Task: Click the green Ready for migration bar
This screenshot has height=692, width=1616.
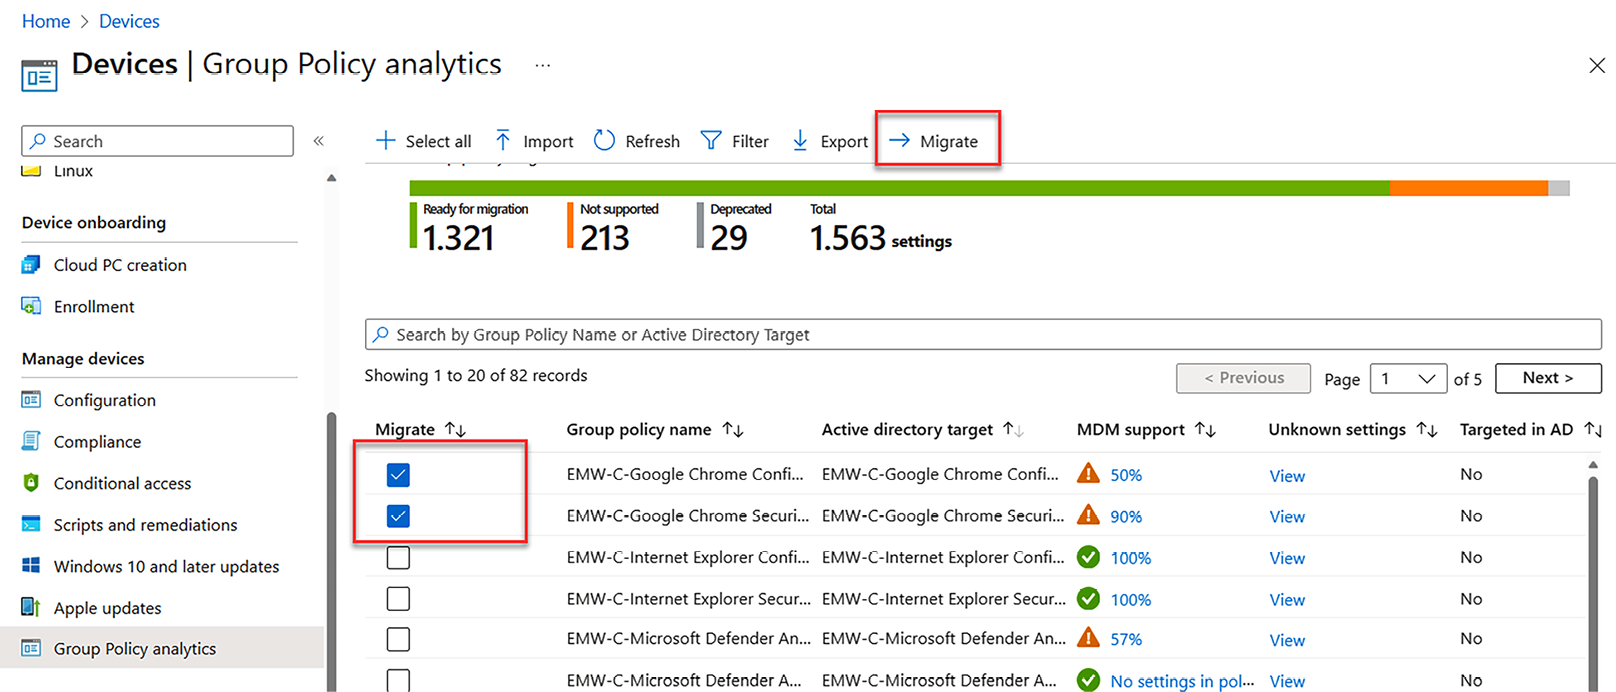Action: pyautogui.click(x=898, y=188)
